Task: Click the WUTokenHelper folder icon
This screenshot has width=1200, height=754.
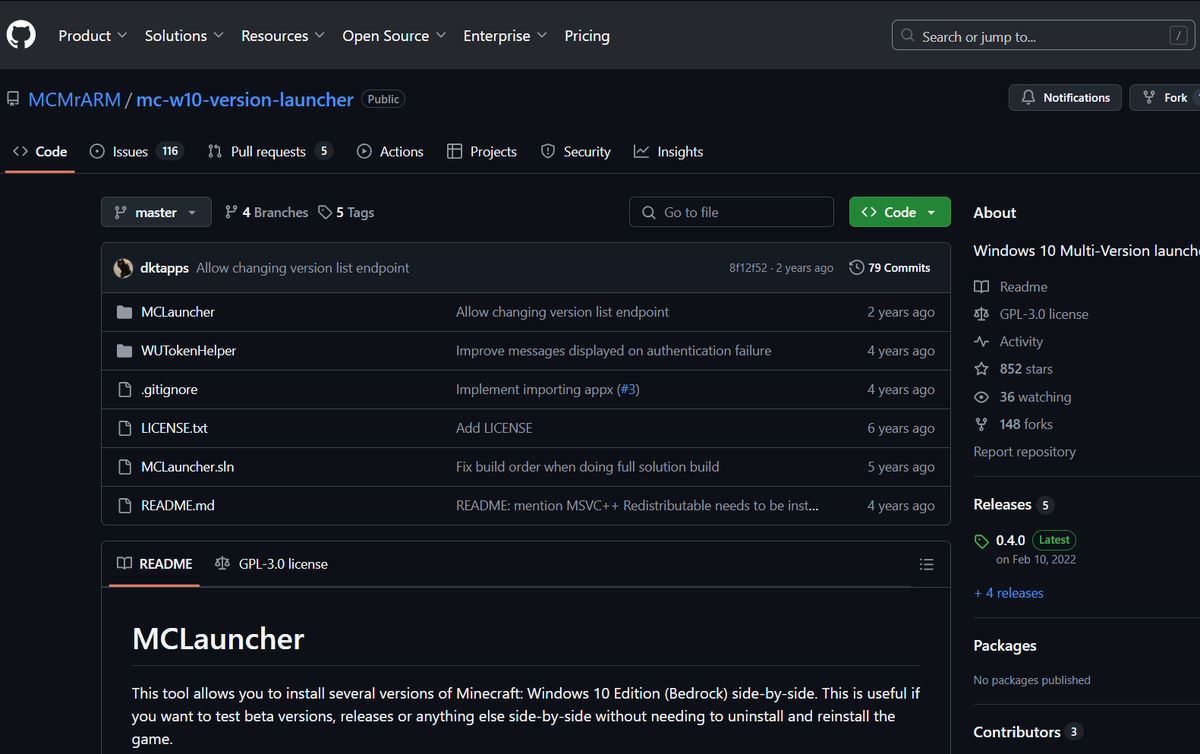Action: pyautogui.click(x=124, y=351)
